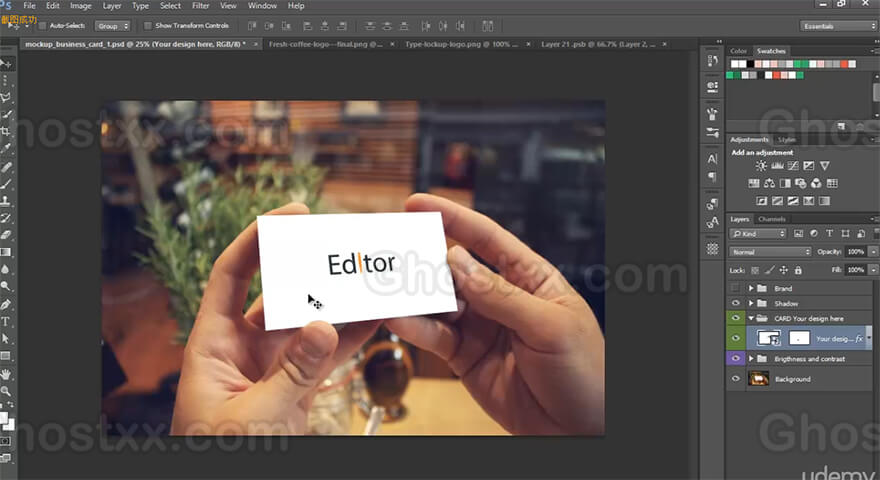Image resolution: width=880 pixels, height=480 pixels.
Task: Add a Photo Filter adjustment
Action: [x=801, y=183]
